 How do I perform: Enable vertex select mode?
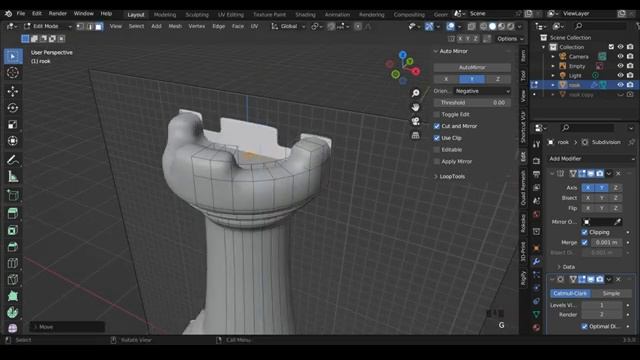click(80, 27)
